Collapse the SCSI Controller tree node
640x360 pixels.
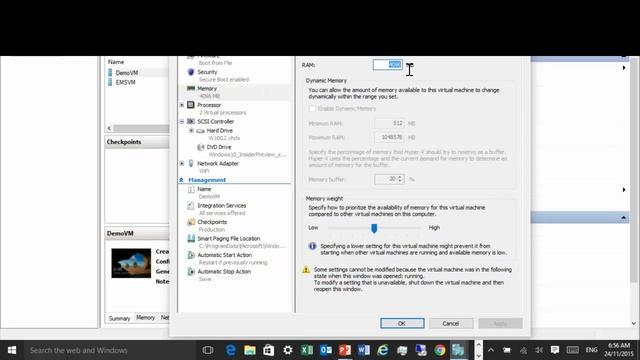tap(182, 121)
